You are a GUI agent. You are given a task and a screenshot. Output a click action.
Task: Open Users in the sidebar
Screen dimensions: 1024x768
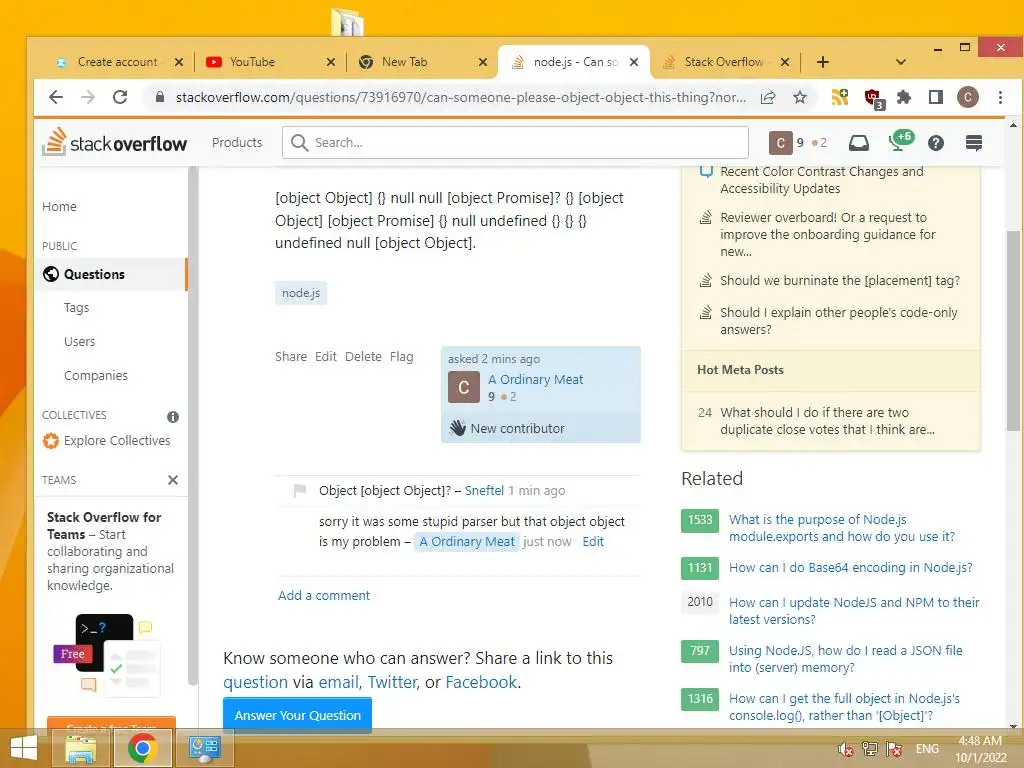tap(80, 342)
